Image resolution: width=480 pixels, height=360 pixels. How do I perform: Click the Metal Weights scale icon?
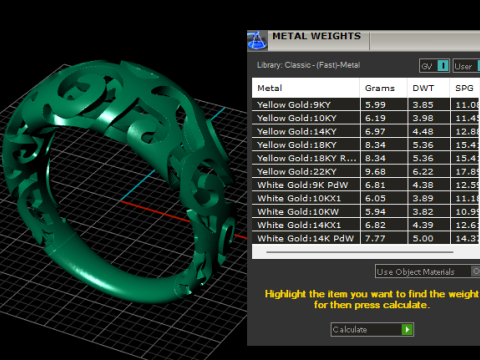tap(257, 41)
